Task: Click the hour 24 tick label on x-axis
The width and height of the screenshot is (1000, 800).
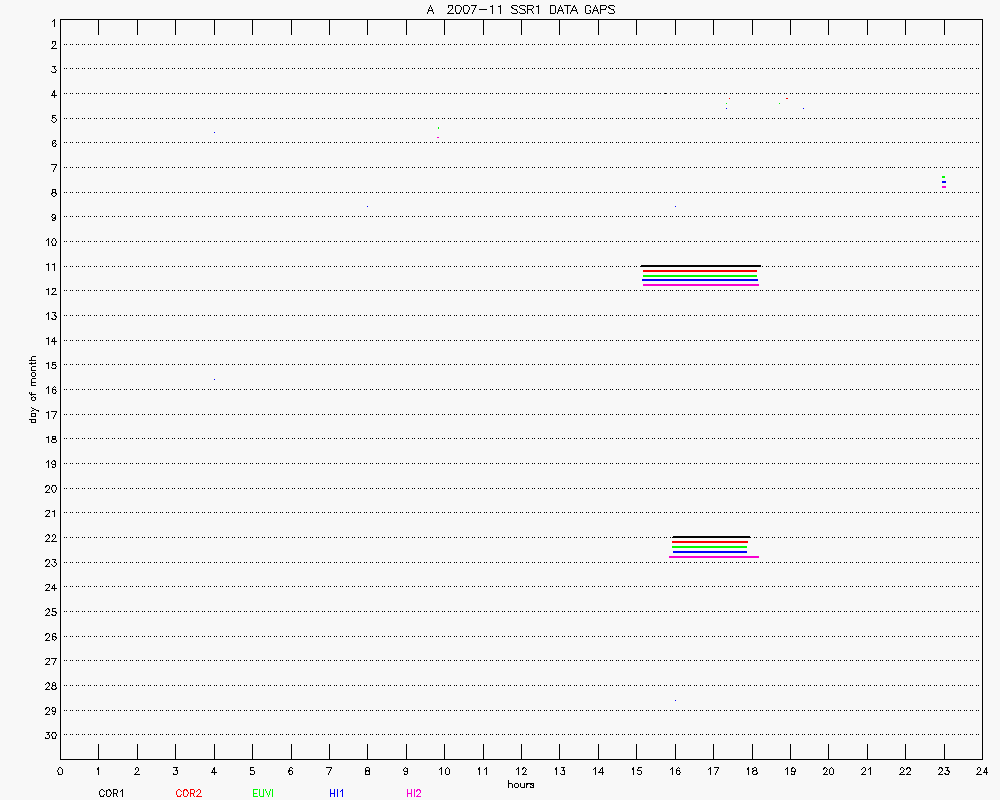Action: [981, 771]
